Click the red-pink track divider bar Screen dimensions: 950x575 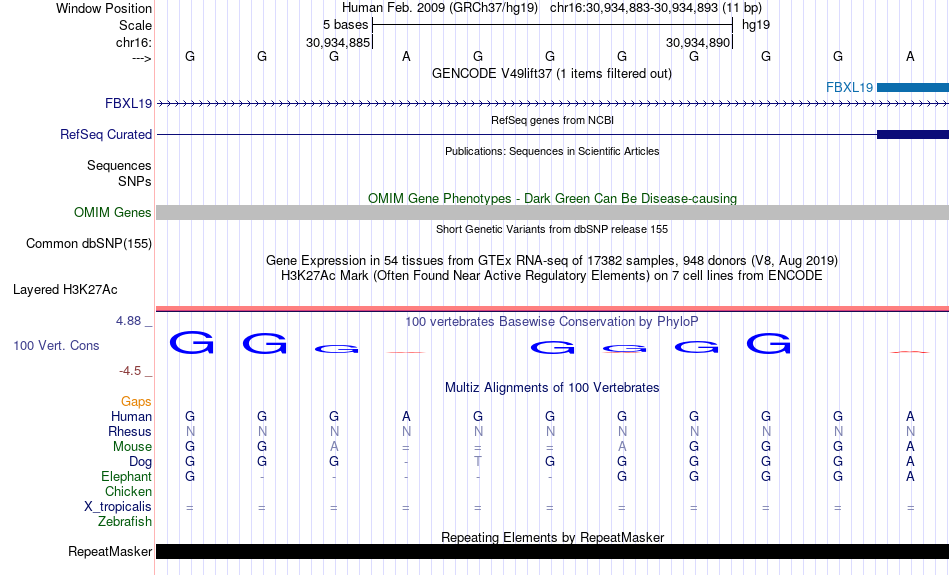pos(553,309)
